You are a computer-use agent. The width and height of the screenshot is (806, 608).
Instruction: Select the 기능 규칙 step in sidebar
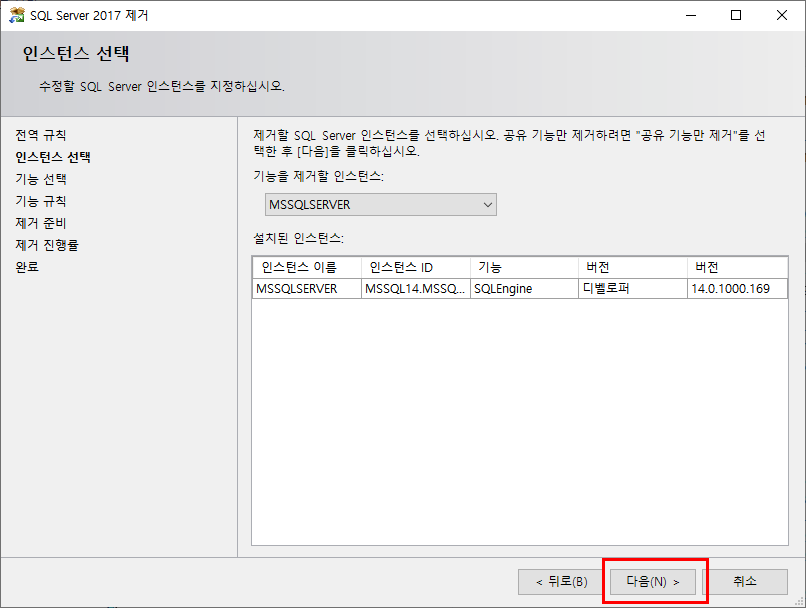41,201
